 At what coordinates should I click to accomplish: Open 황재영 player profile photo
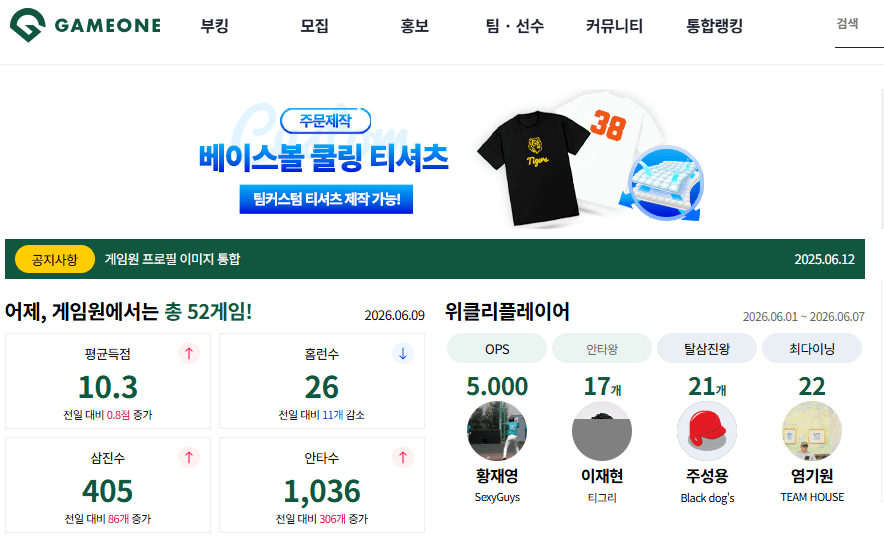[497, 431]
